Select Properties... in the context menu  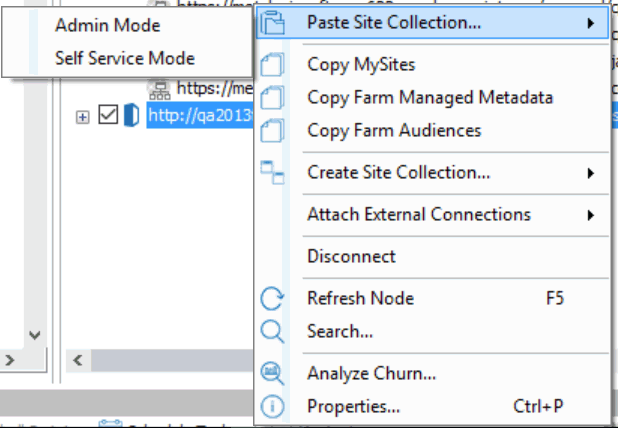[353, 406]
